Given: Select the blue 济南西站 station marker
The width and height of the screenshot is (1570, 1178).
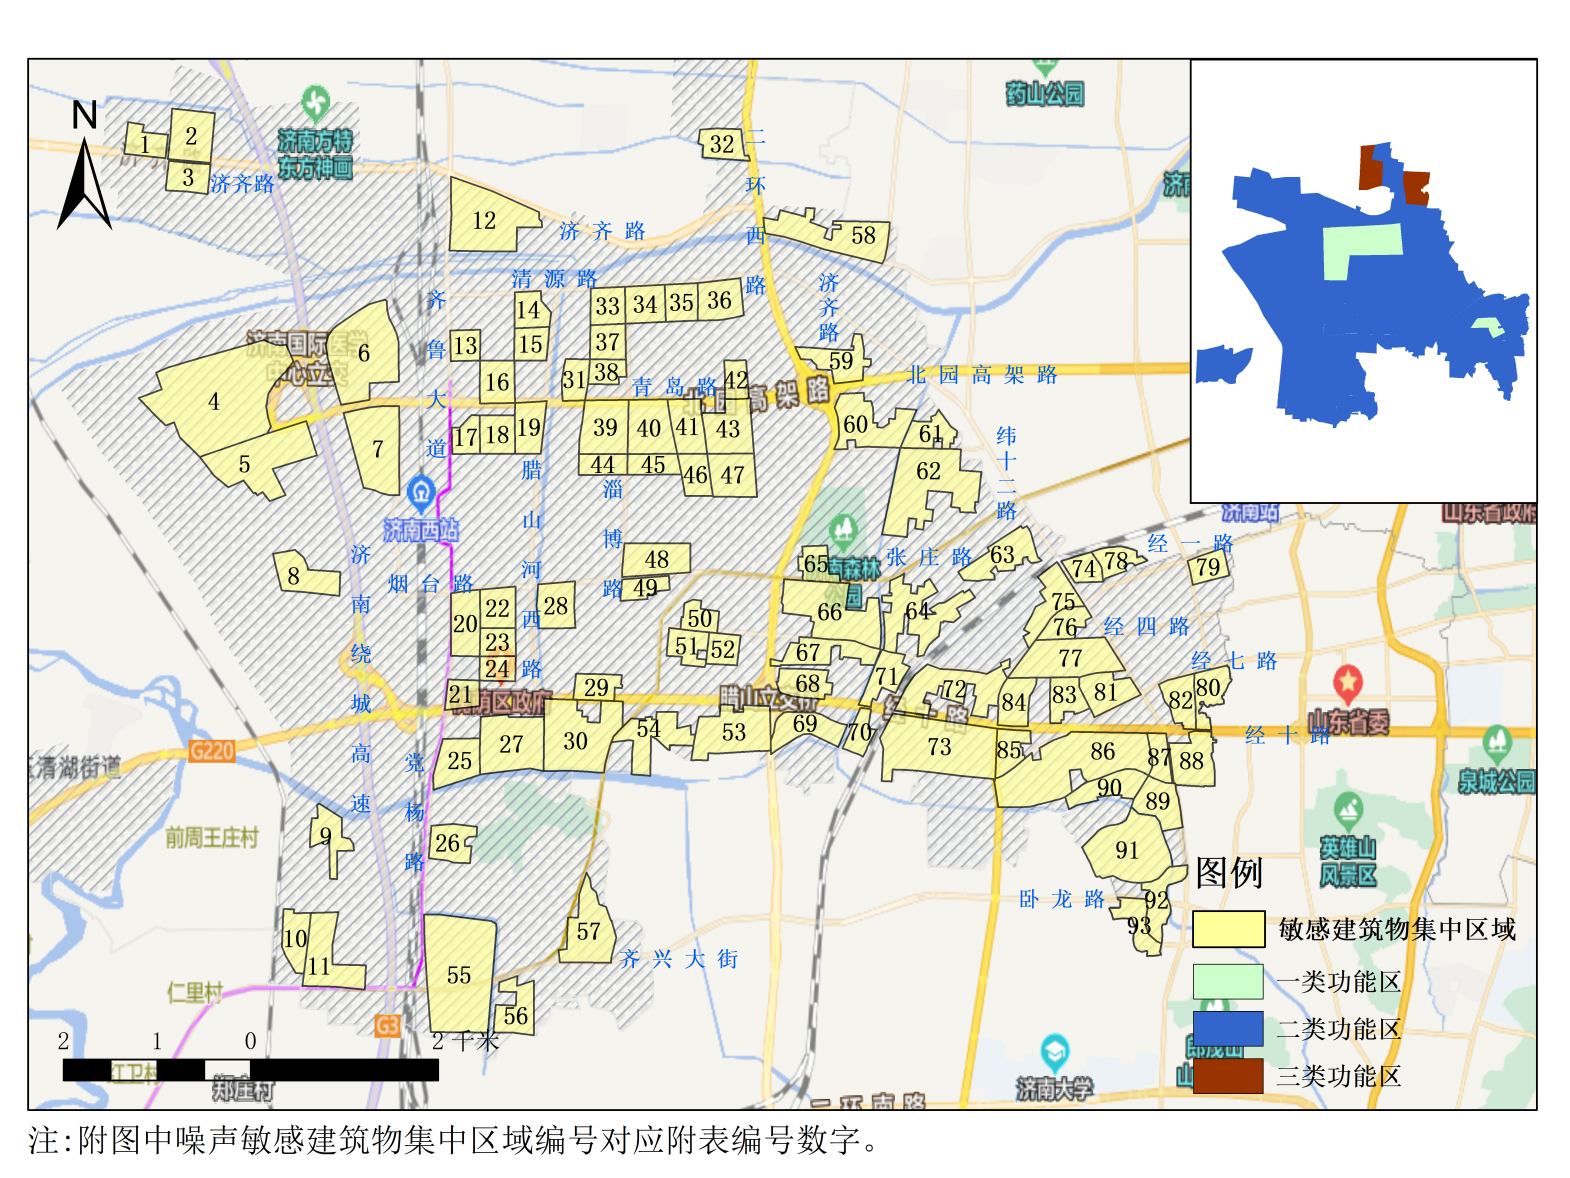Looking at the screenshot, I should point(421,492).
